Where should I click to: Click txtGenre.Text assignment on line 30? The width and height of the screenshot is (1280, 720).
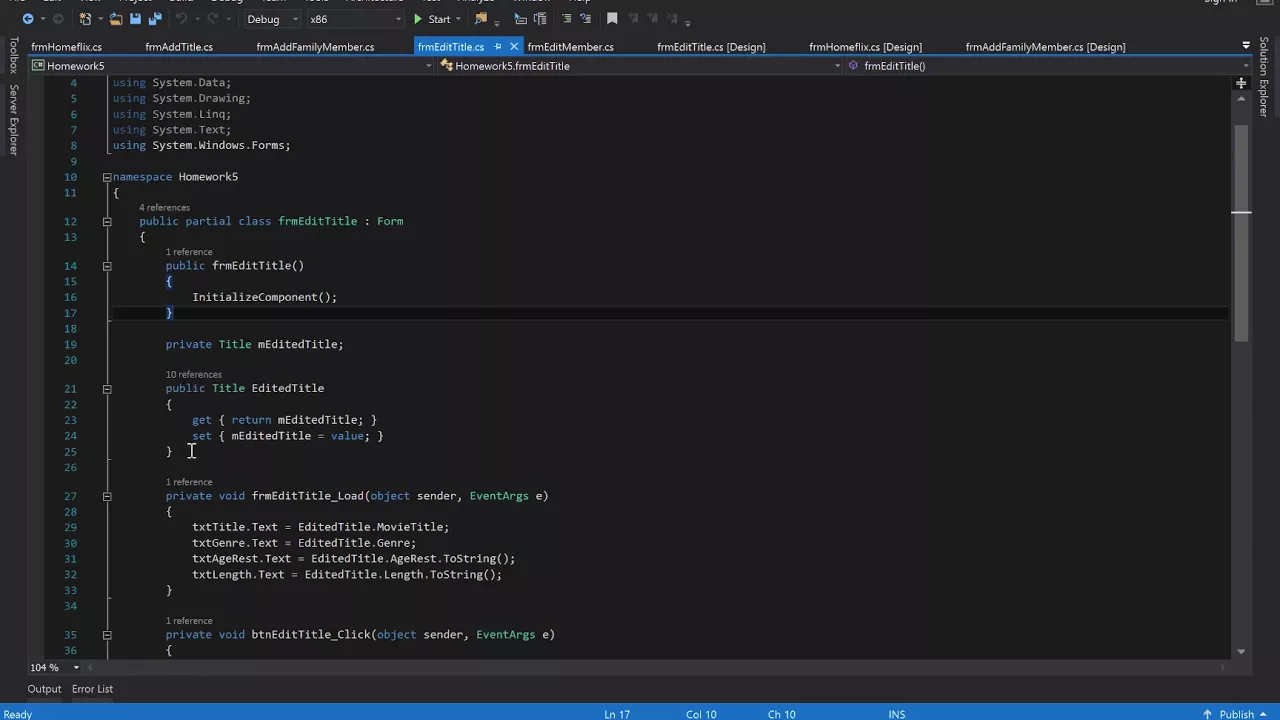(x=304, y=543)
